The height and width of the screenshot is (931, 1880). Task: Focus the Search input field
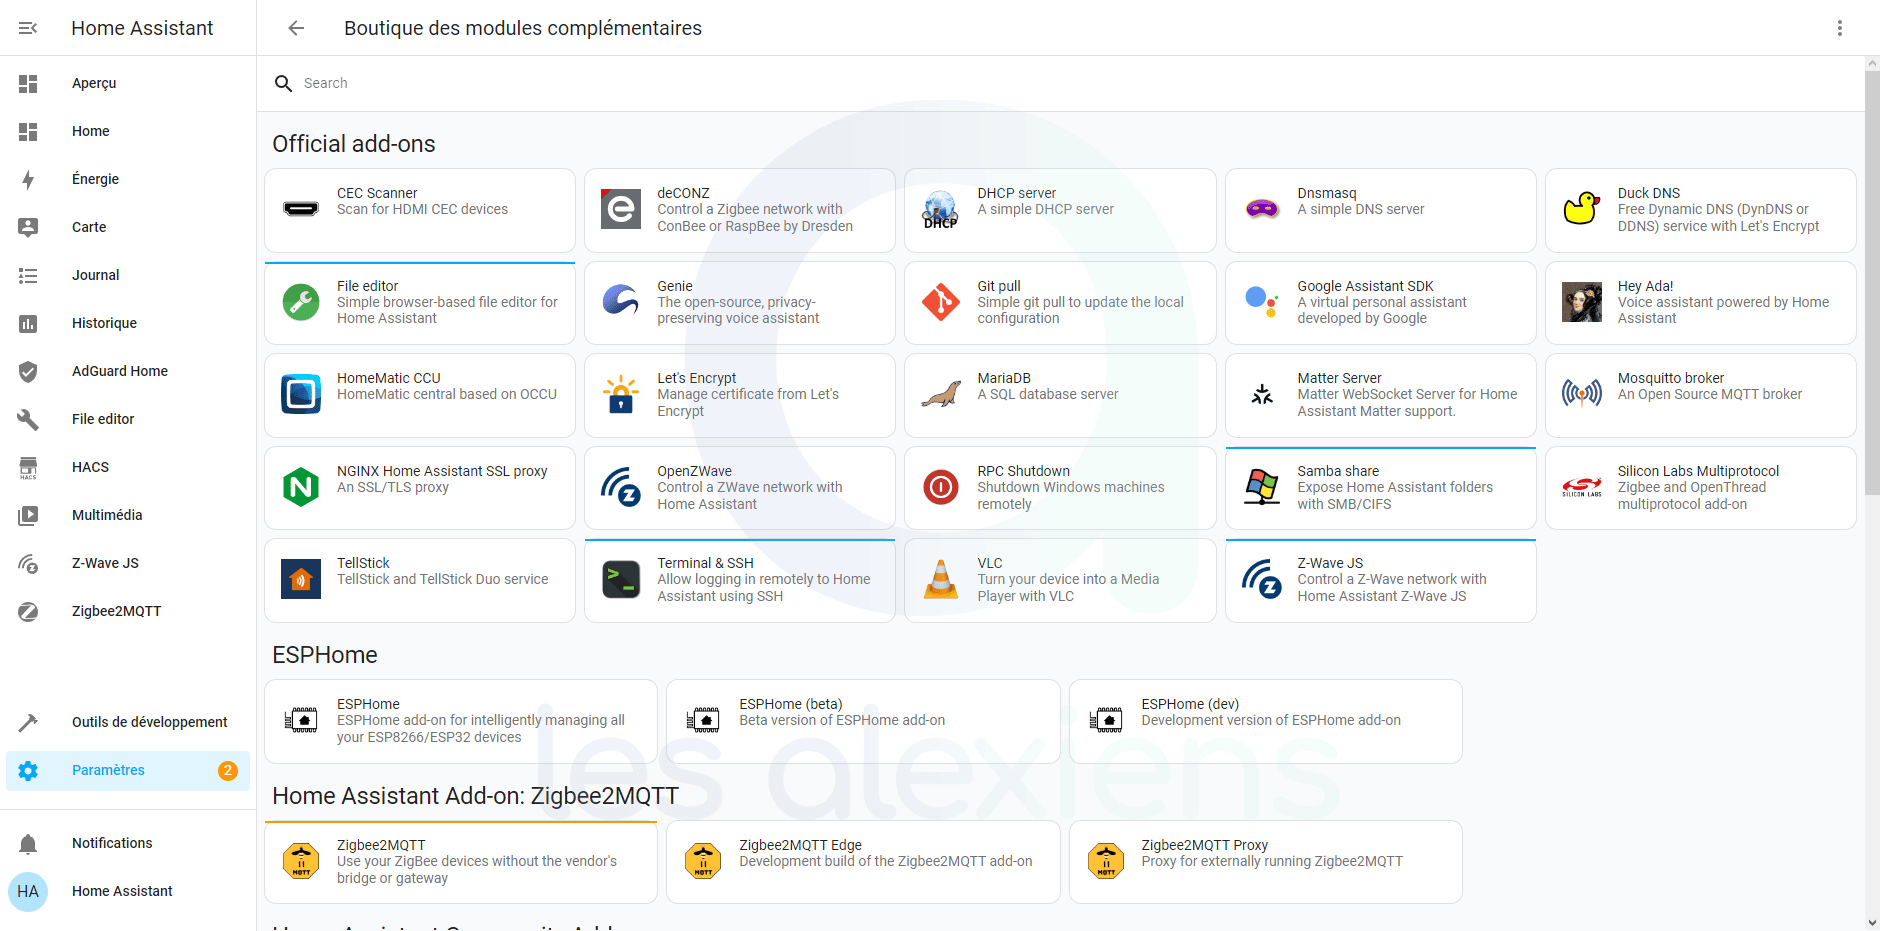pos(1060,83)
